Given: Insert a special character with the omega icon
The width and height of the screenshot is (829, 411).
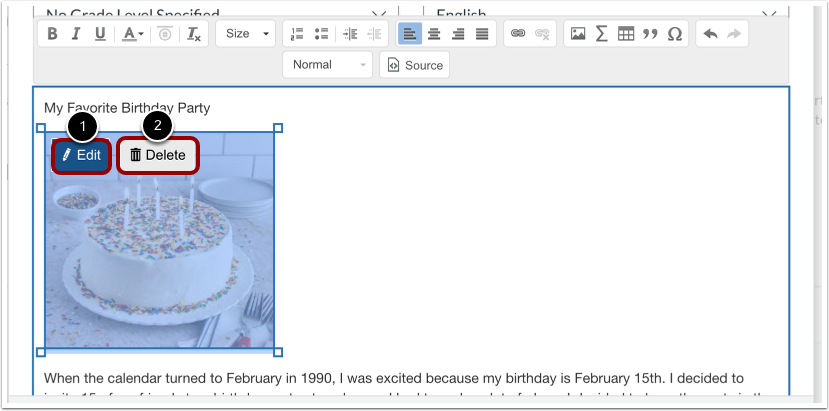Looking at the screenshot, I should (x=675, y=34).
